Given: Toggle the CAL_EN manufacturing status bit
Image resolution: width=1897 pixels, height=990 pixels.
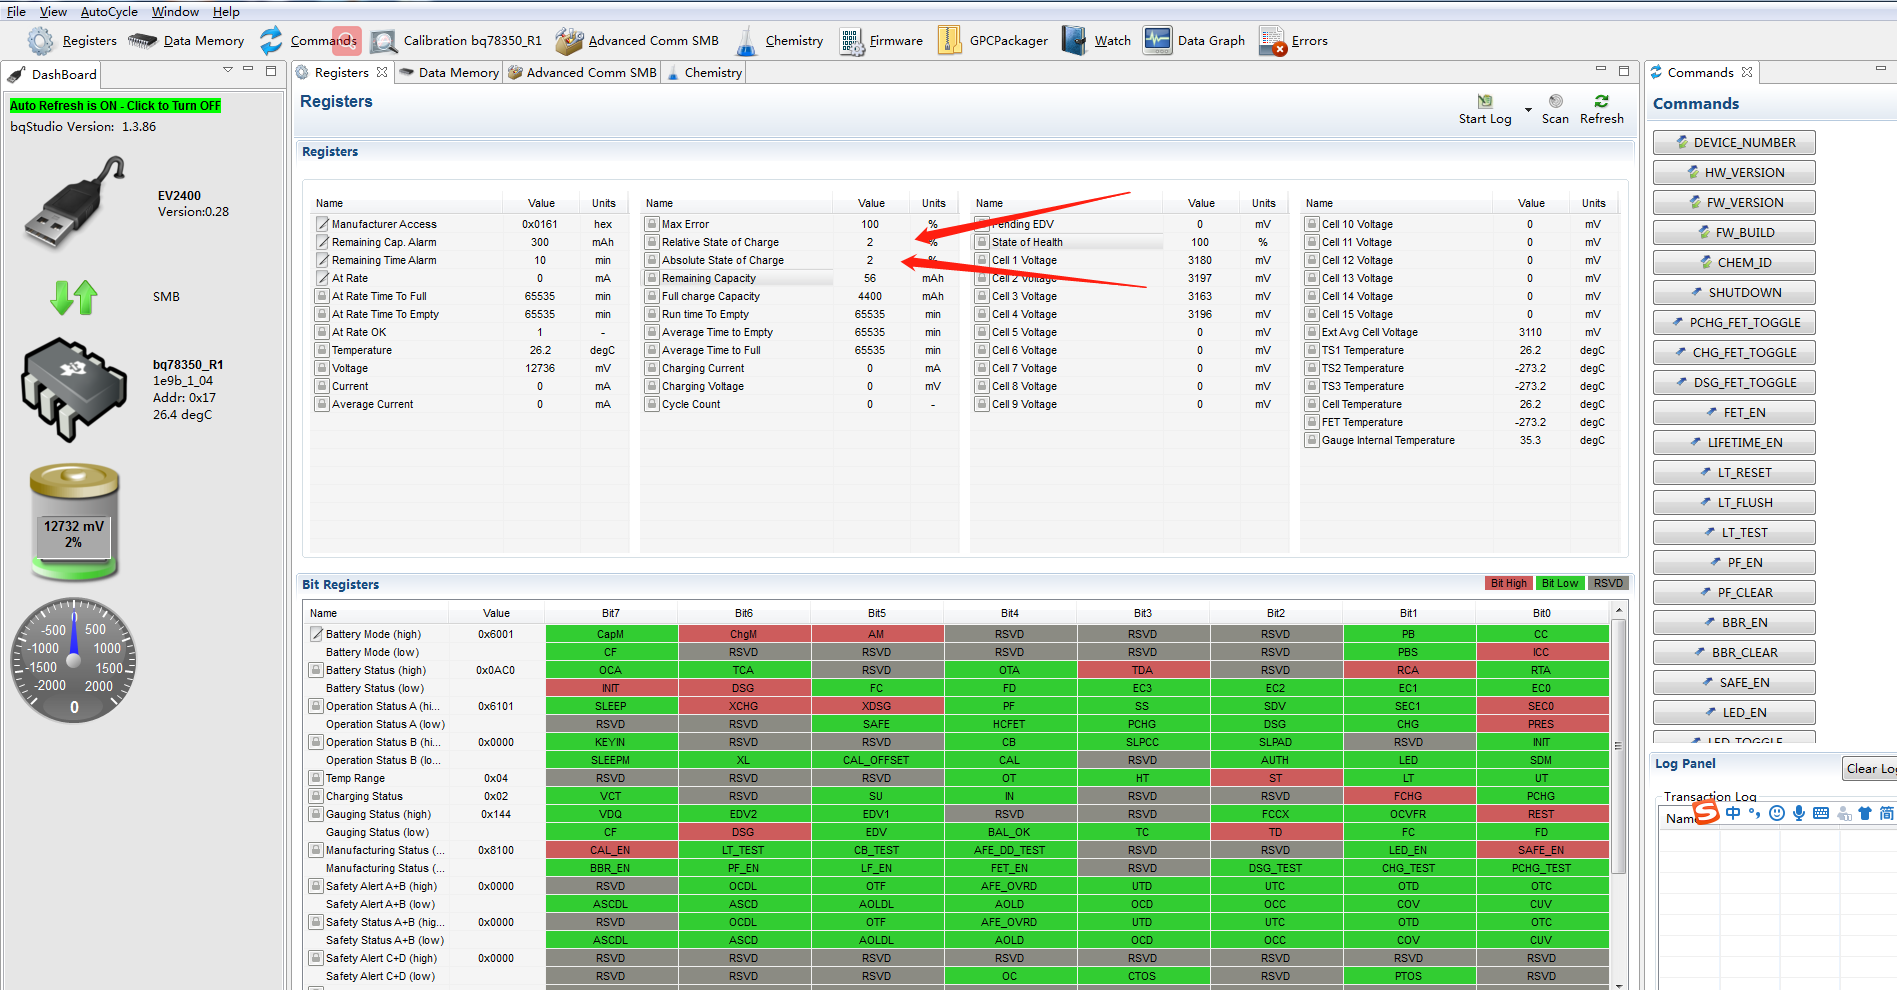Looking at the screenshot, I should coord(611,850).
